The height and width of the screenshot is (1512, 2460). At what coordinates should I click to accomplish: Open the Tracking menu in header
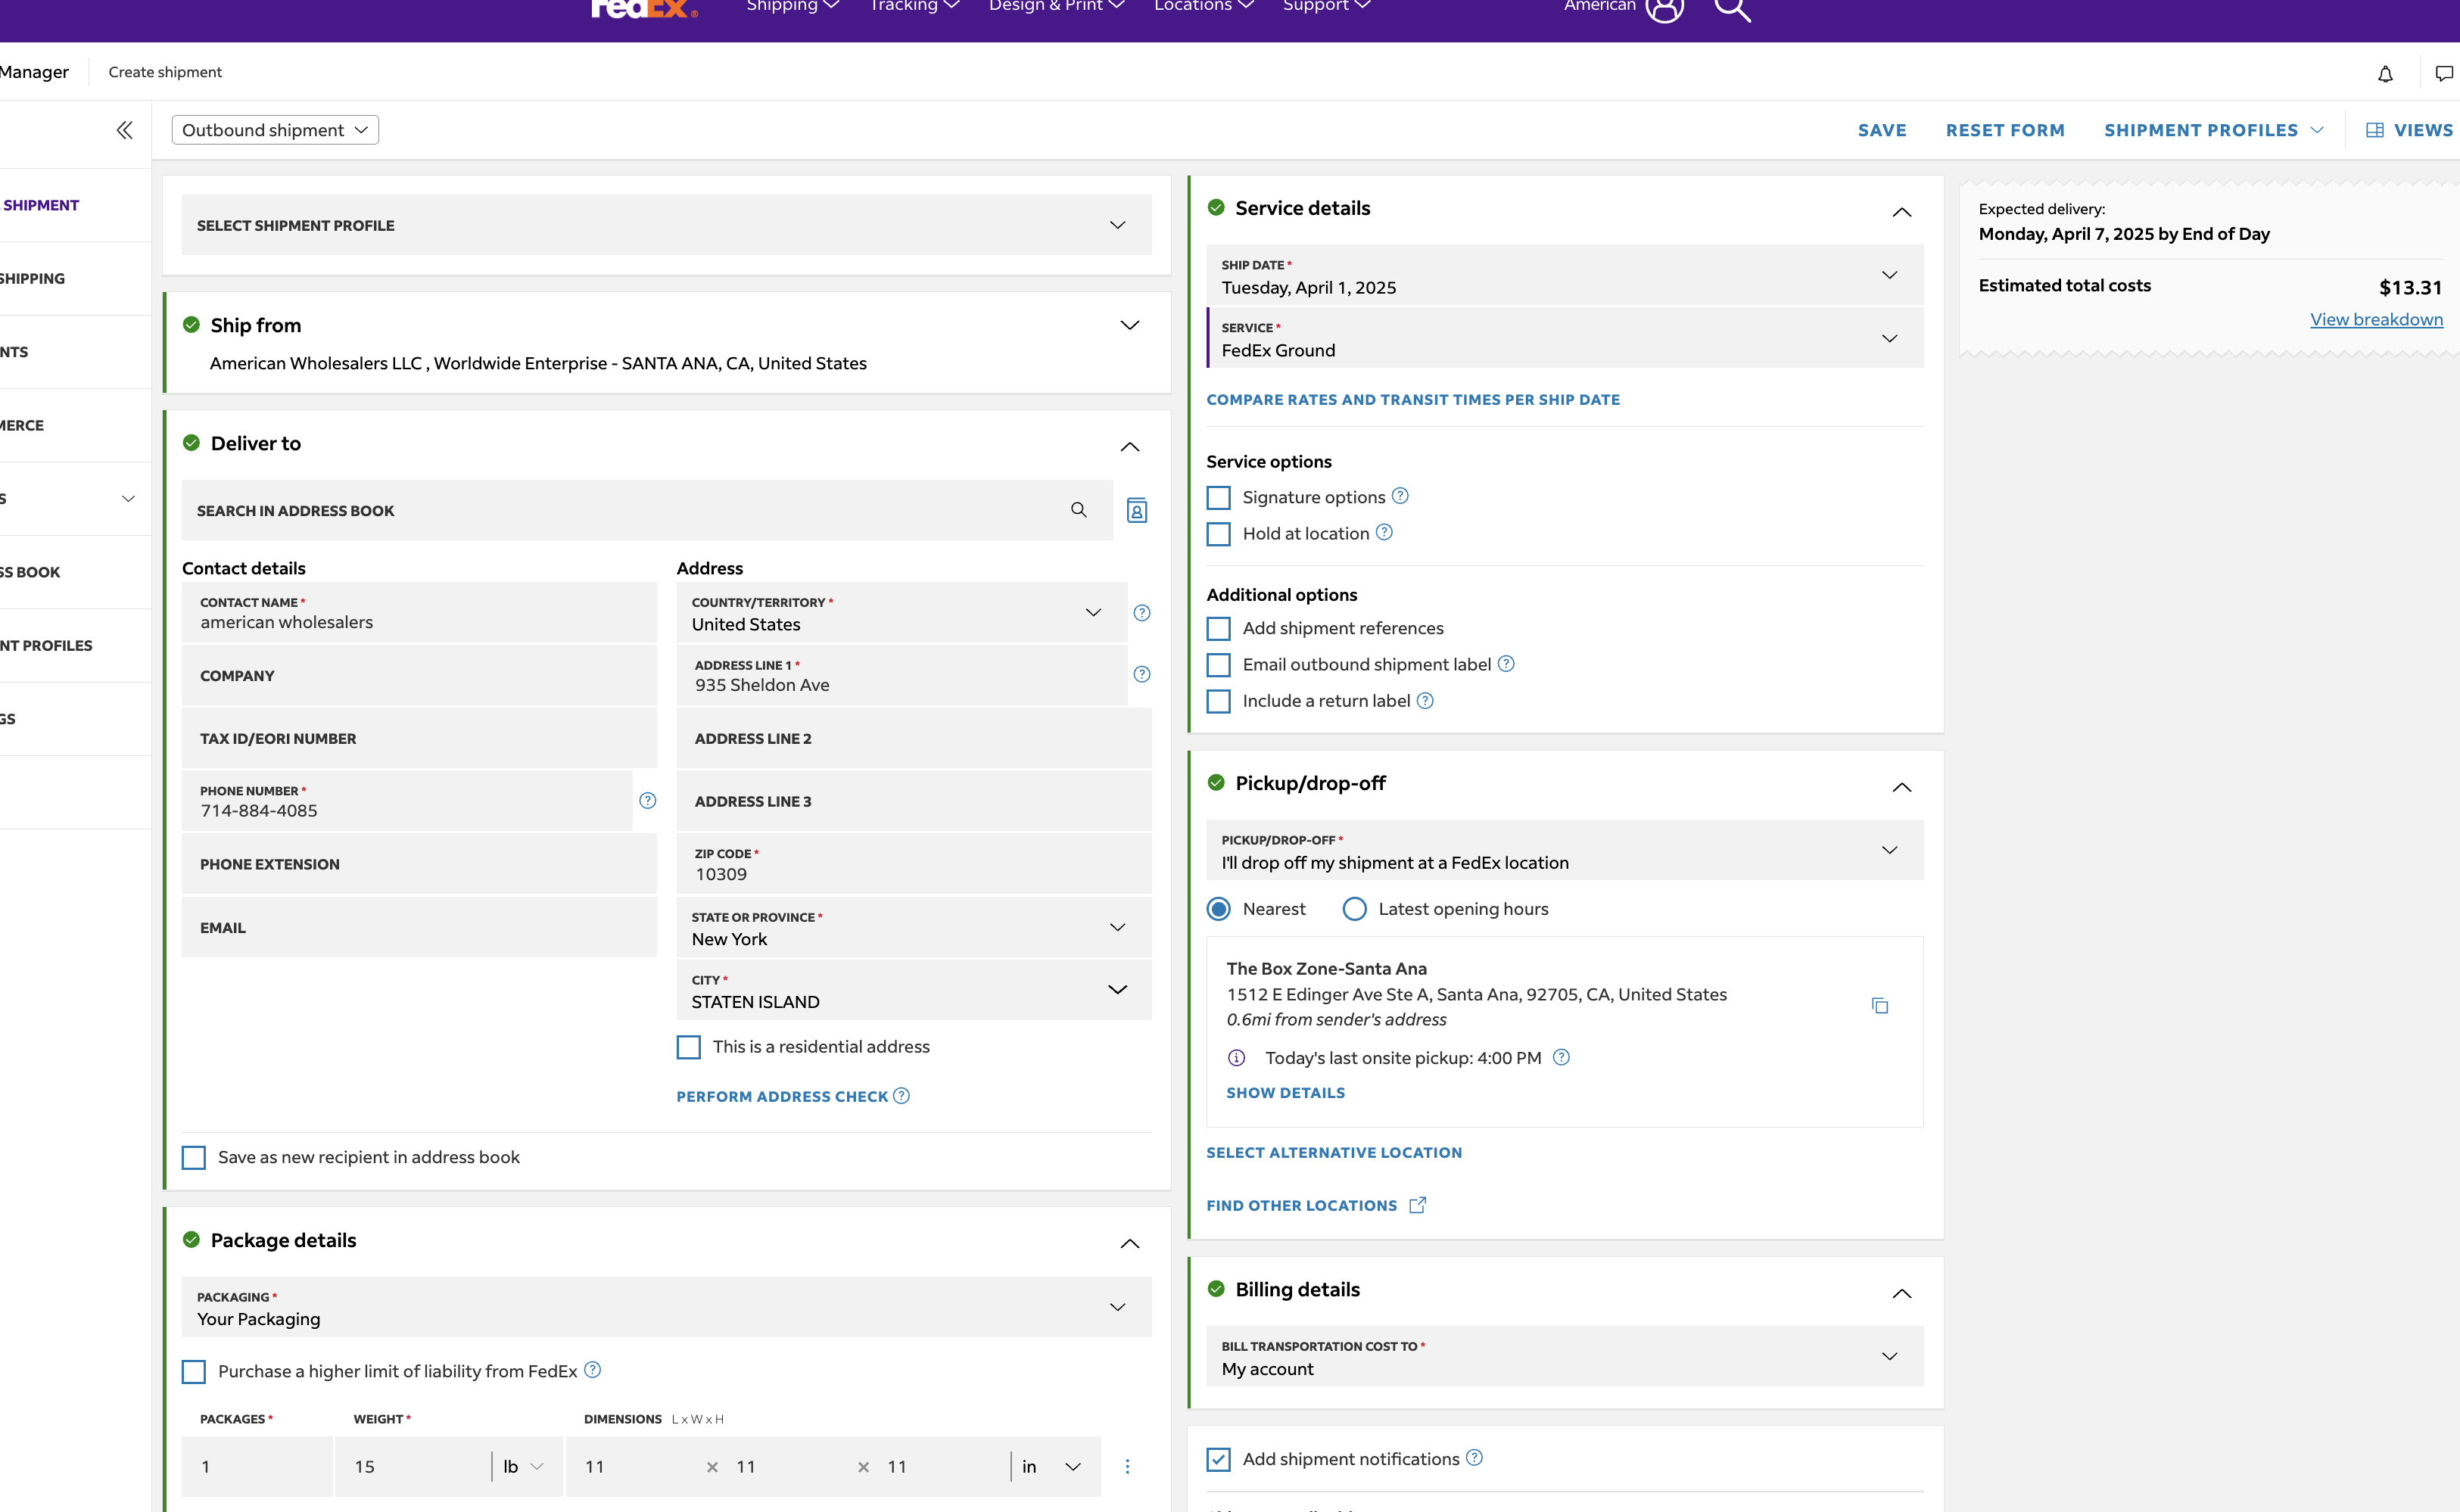914,6
